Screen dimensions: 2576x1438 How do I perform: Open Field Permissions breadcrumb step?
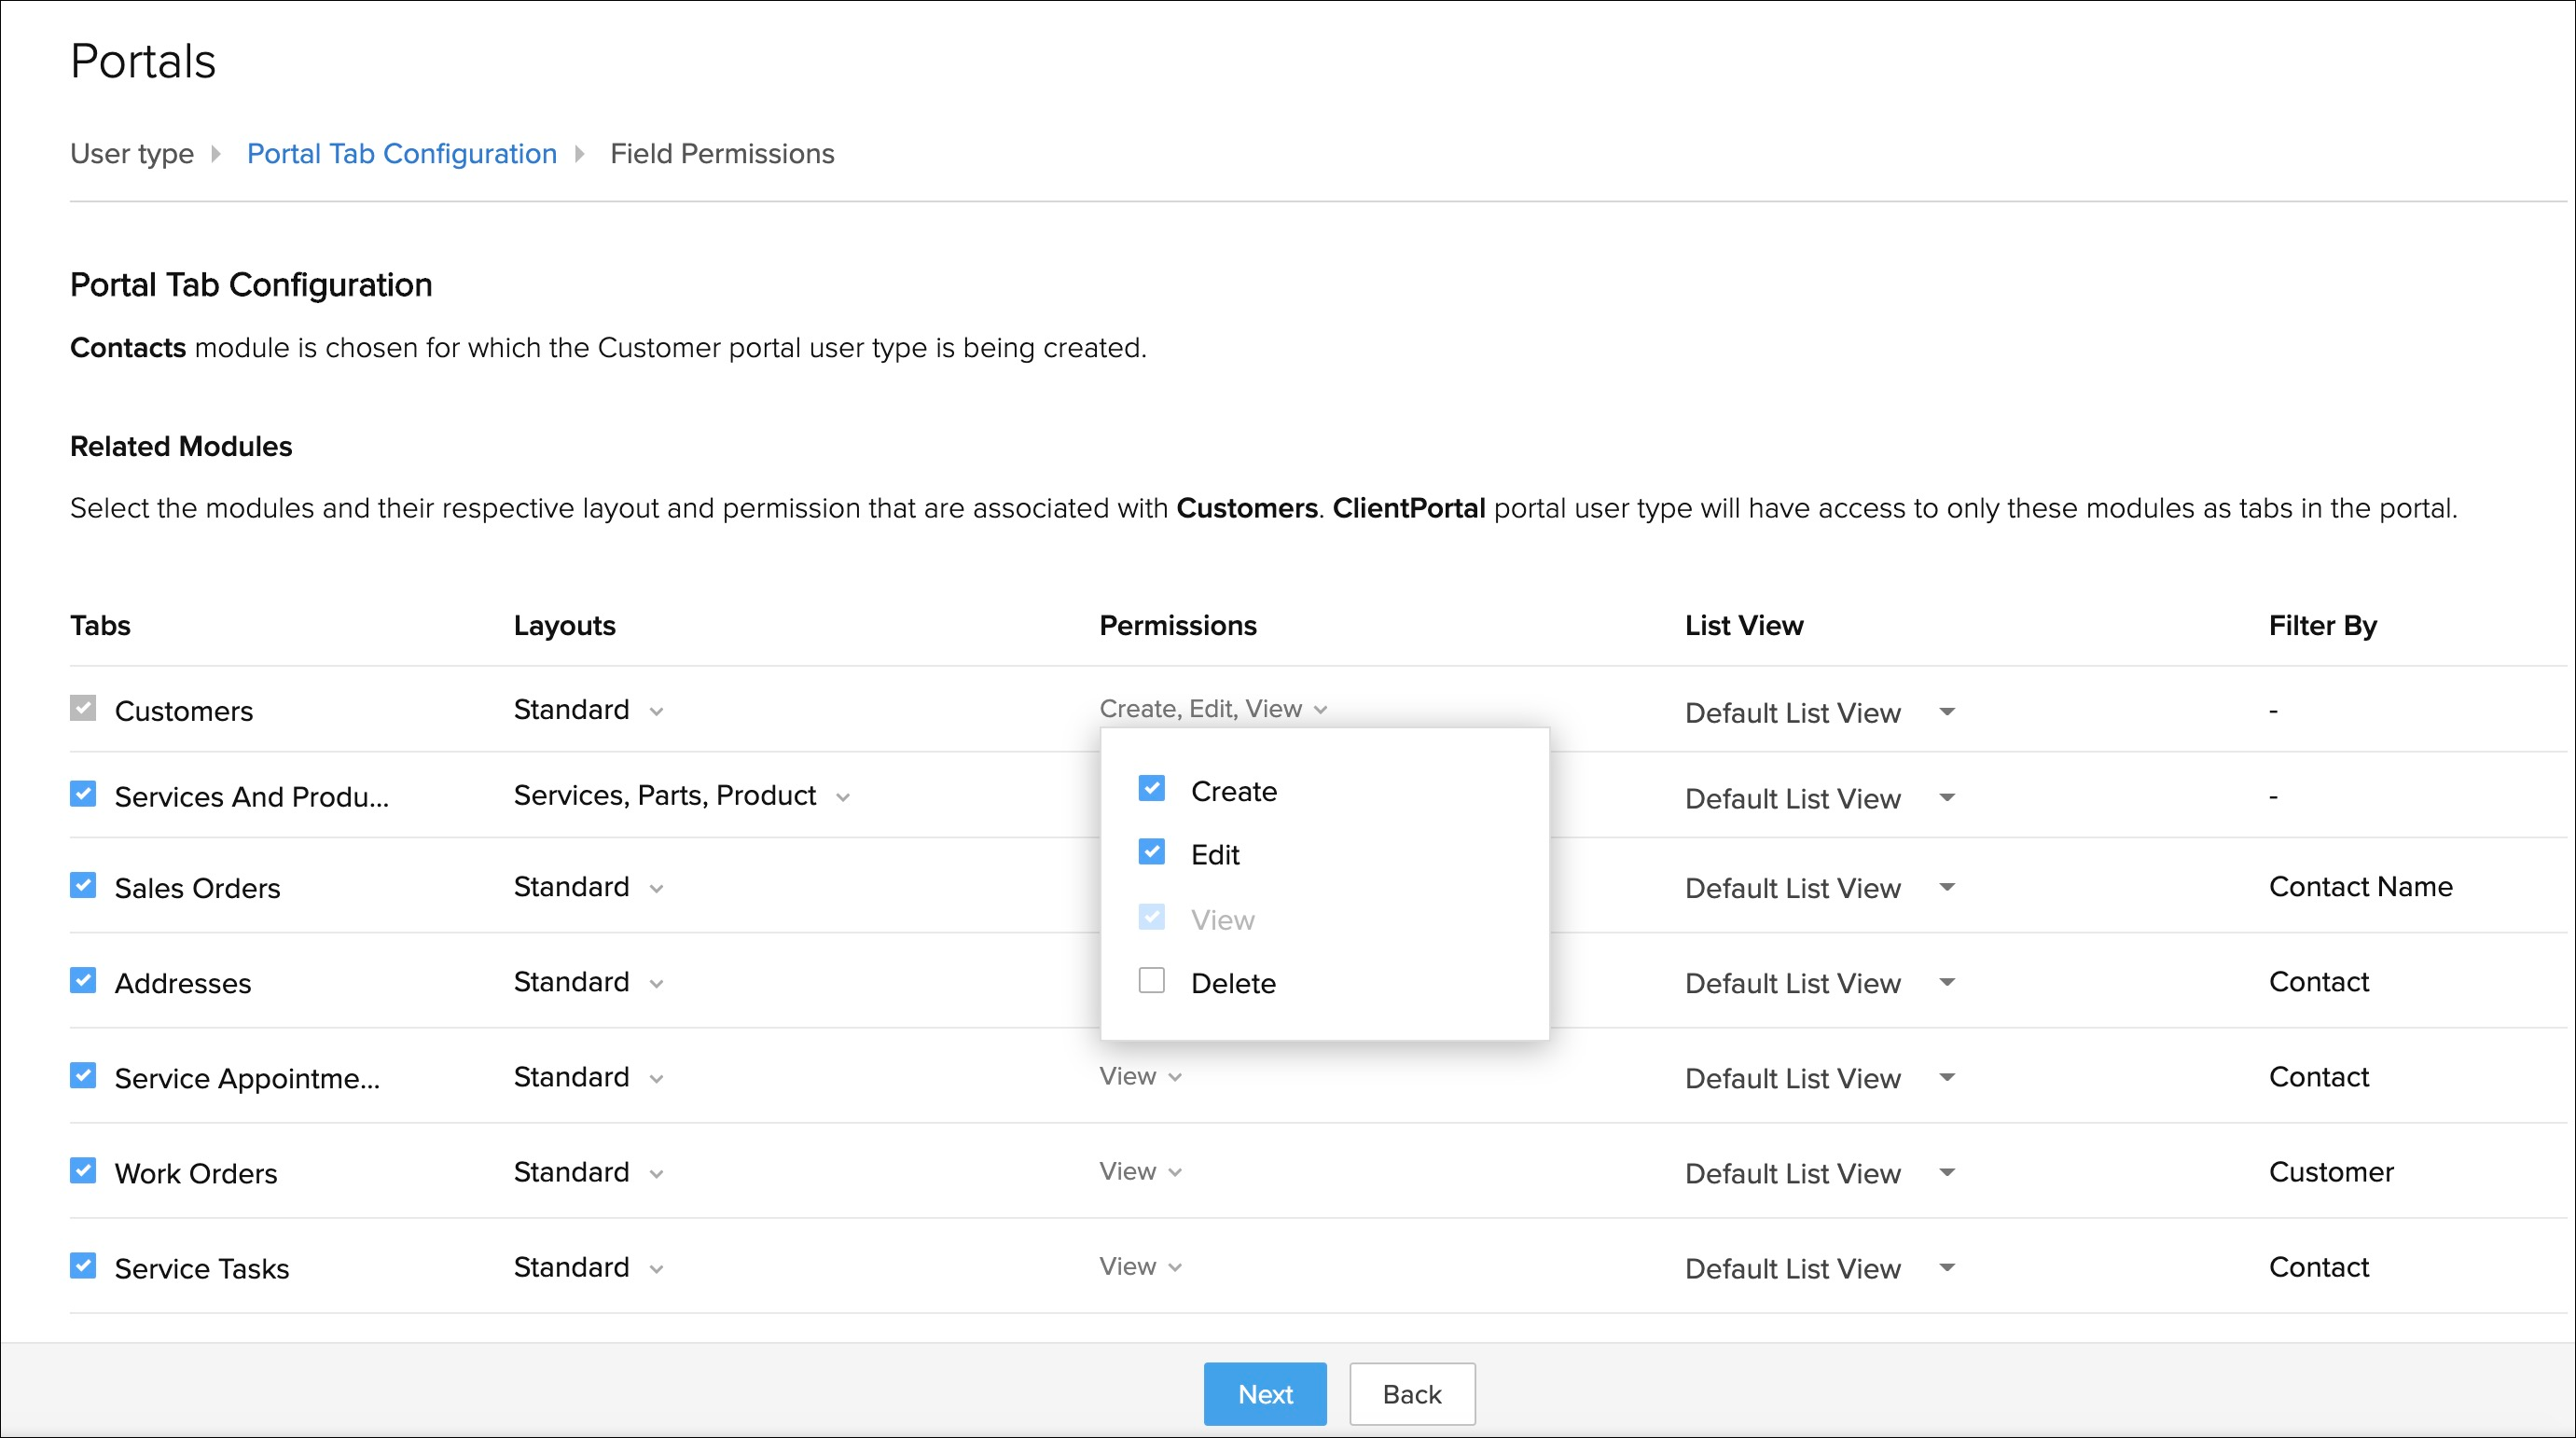point(721,154)
